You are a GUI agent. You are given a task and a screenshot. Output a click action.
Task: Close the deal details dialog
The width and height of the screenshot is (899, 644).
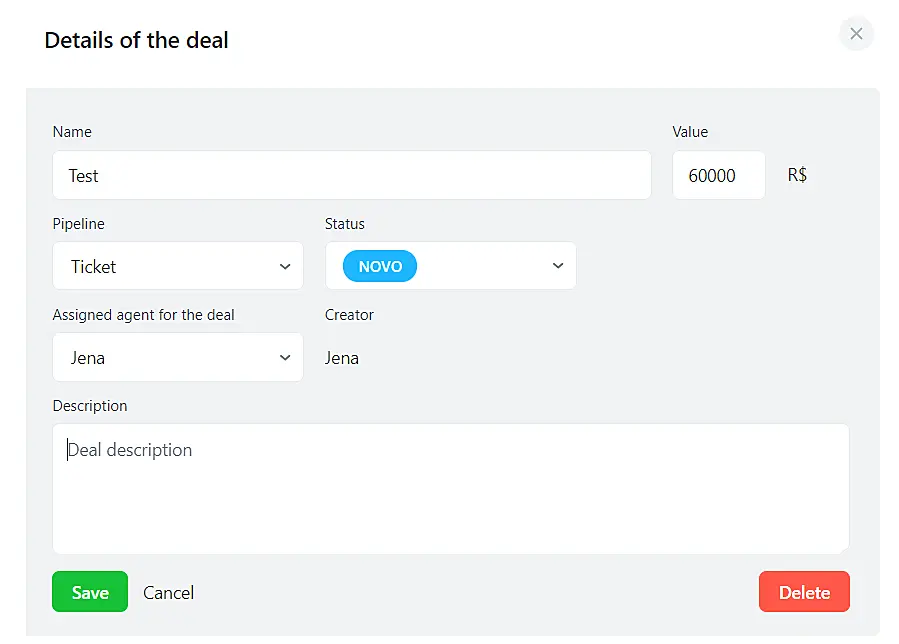pyautogui.click(x=856, y=34)
